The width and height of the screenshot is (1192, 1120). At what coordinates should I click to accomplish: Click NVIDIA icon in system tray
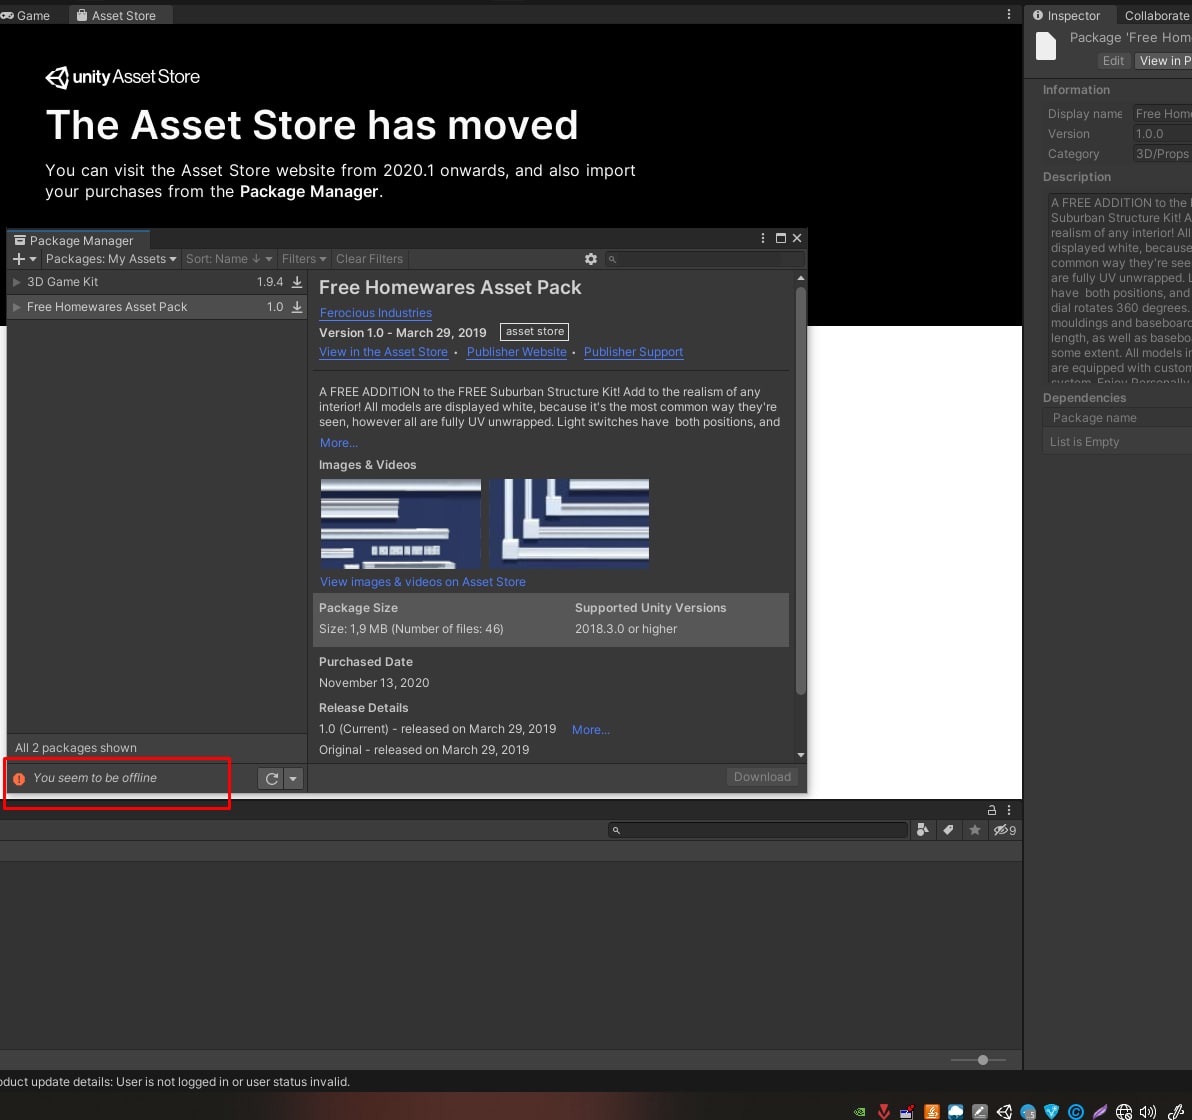[859, 1112]
